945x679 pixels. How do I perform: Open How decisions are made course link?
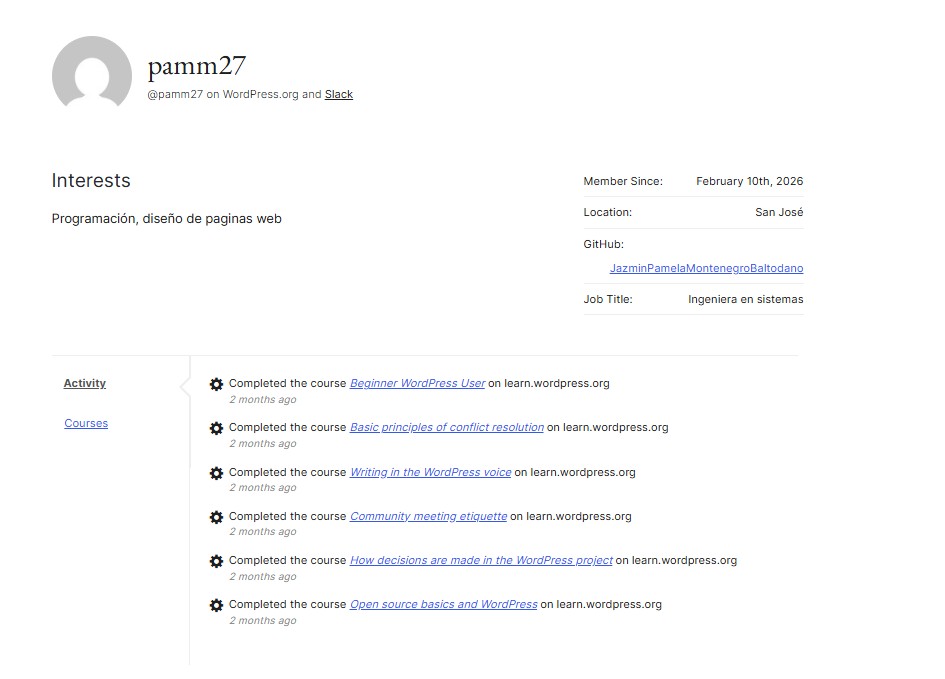click(x=481, y=560)
